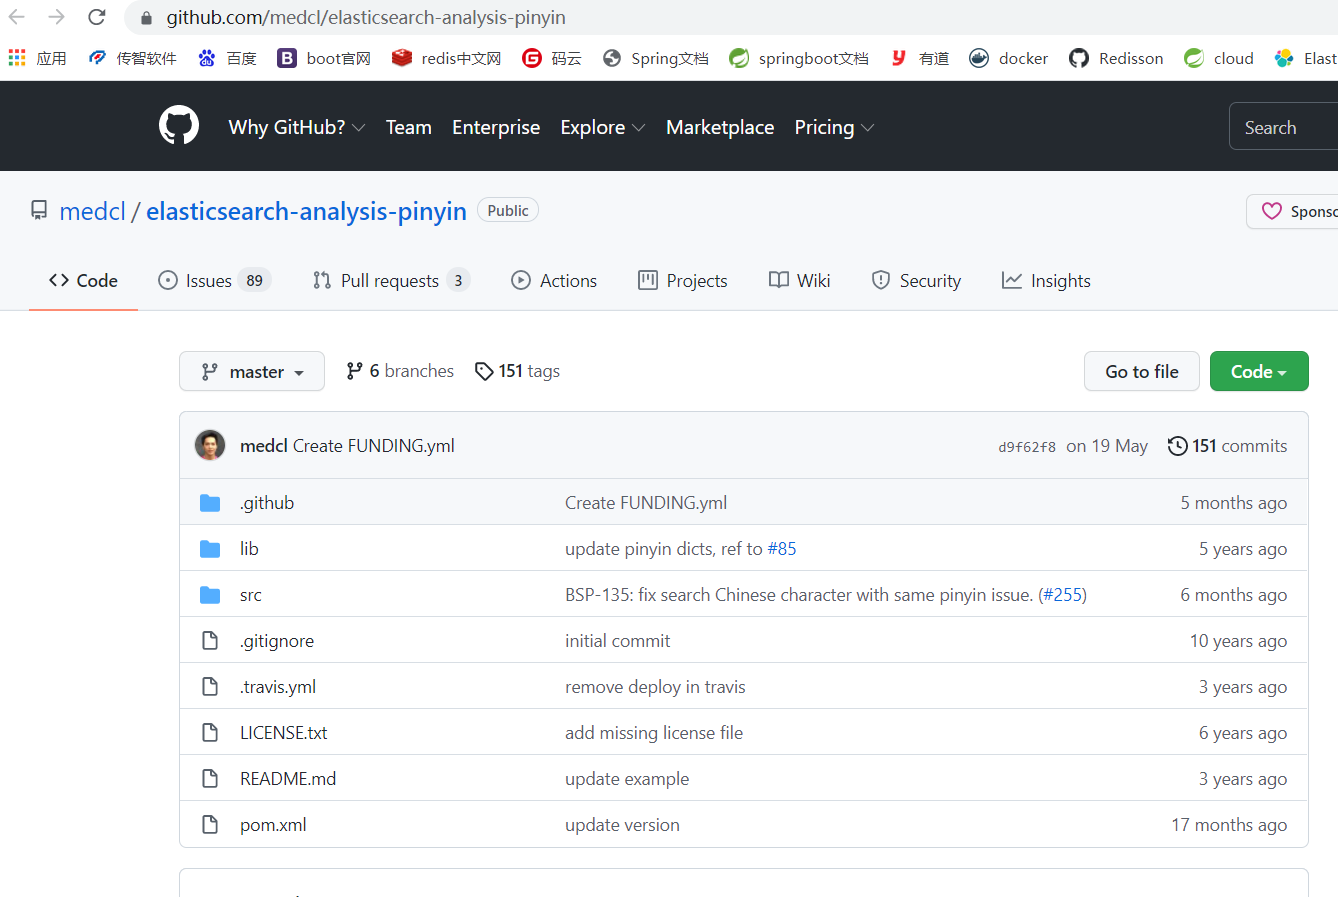
Task: Open the elasticsearch-analysis-pinyin repository link
Action: [306, 211]
